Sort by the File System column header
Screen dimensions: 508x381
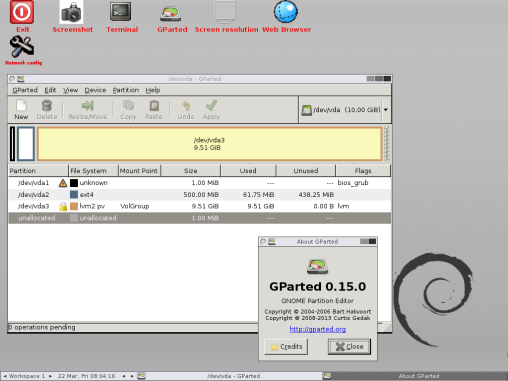pos(93,171)
